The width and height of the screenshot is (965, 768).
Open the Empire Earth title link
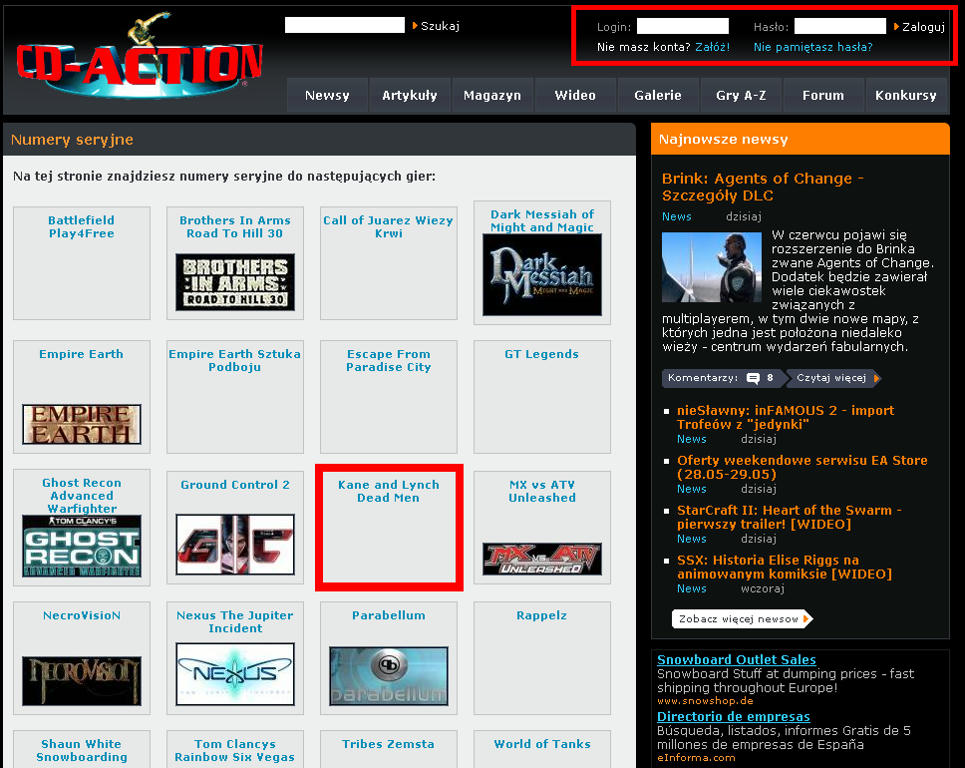pyautogui.click(x=81, y=354)
